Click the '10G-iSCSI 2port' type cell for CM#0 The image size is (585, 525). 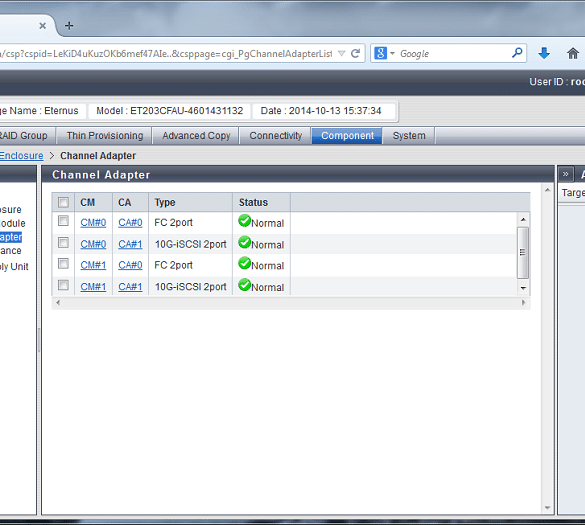tap(191, 244)
